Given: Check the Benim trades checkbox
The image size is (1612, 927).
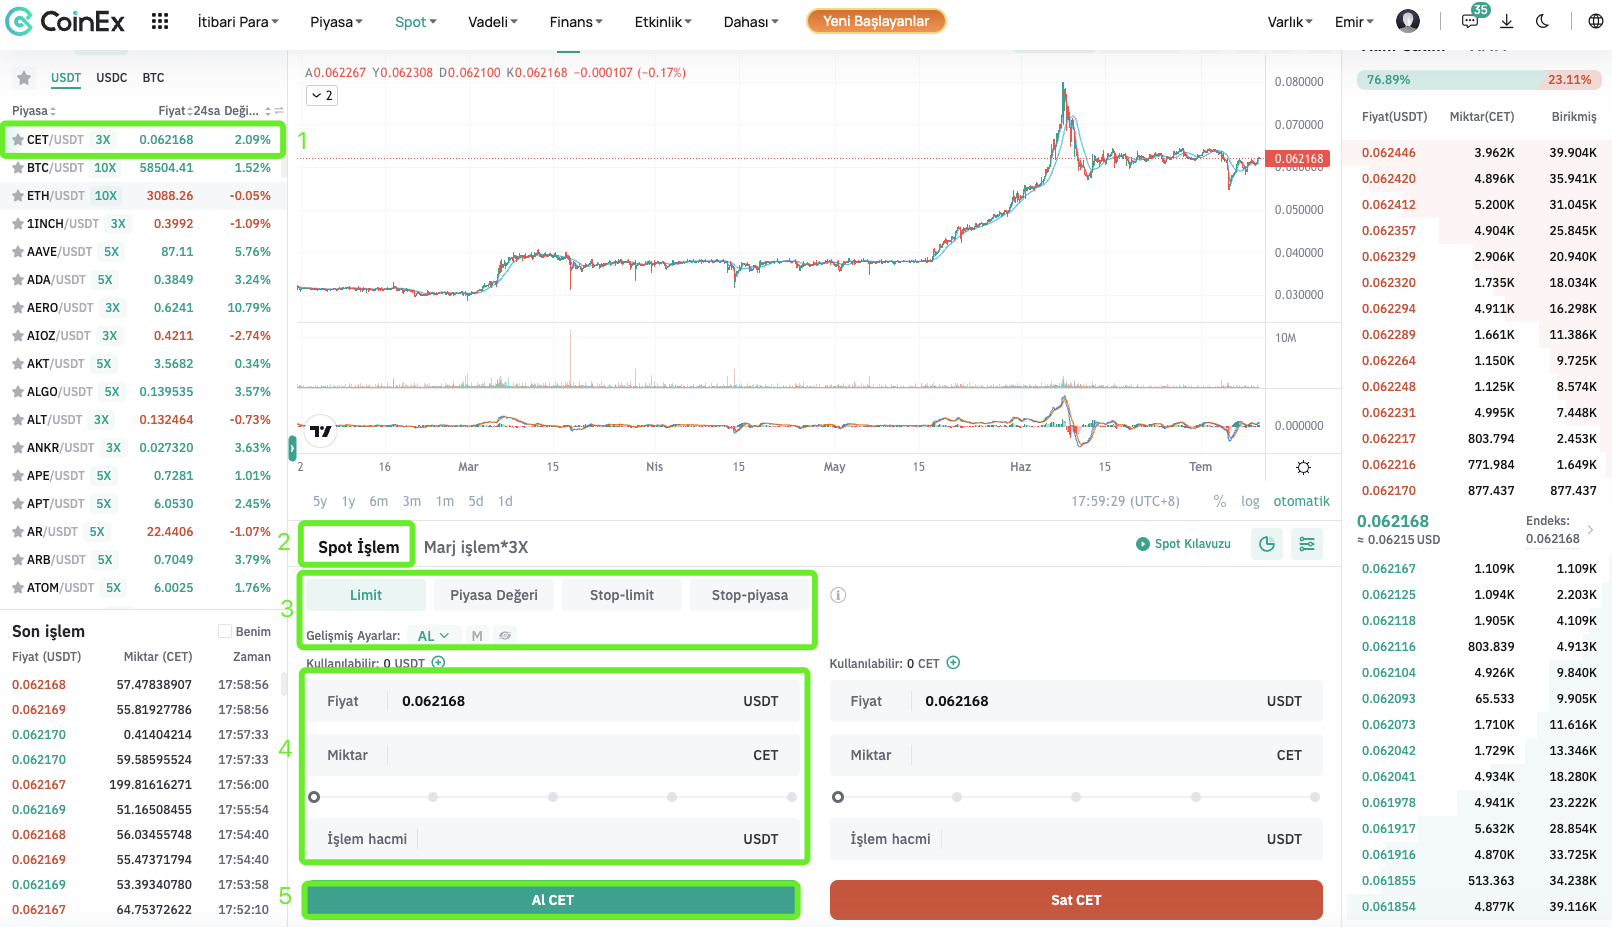Looking at the screenshot, I should [225, 632].
